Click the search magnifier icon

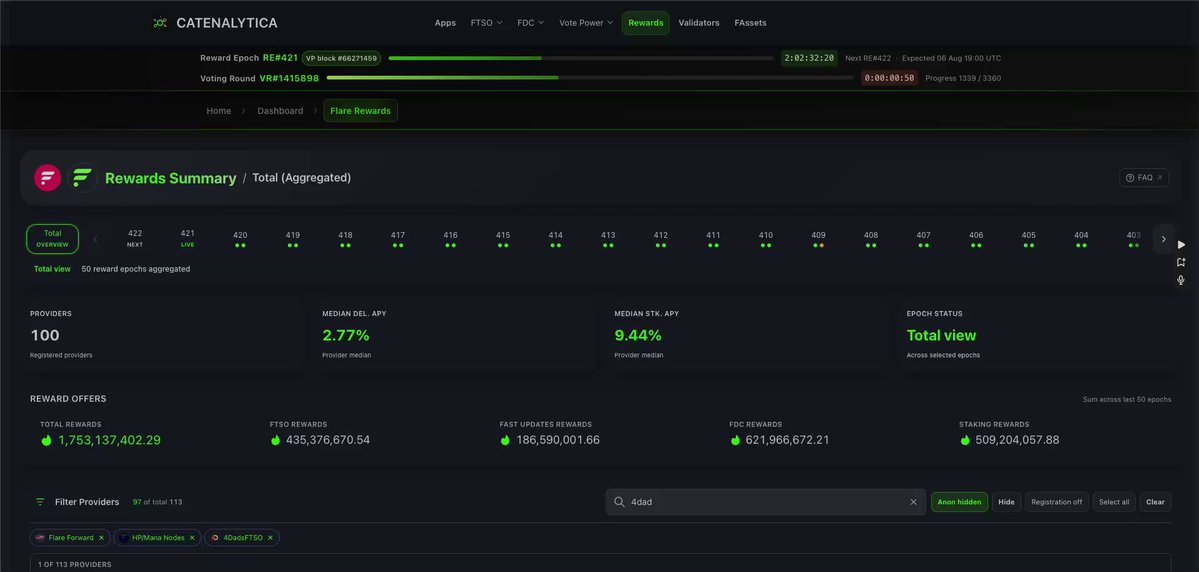[x=619, y=502]
